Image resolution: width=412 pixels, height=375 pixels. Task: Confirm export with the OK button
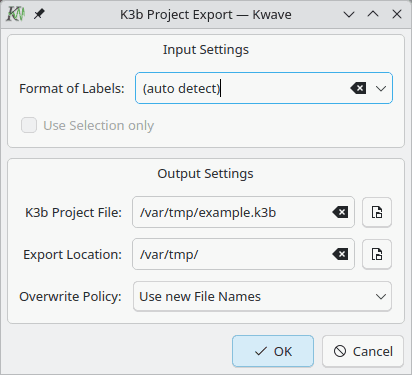[x=273, y=351]
